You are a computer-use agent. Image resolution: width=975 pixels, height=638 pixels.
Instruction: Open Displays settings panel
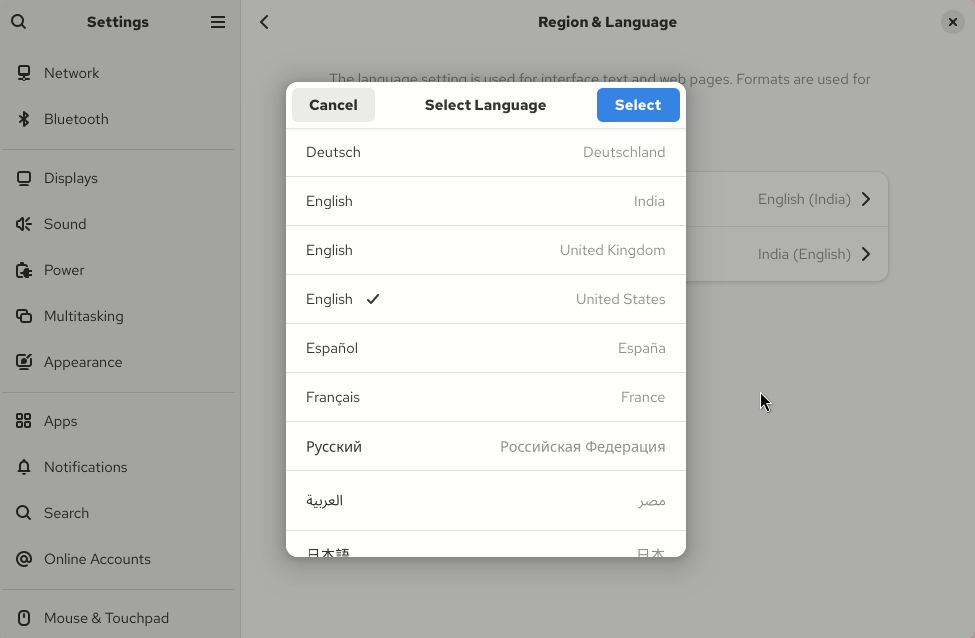click(x=71, y=178)
